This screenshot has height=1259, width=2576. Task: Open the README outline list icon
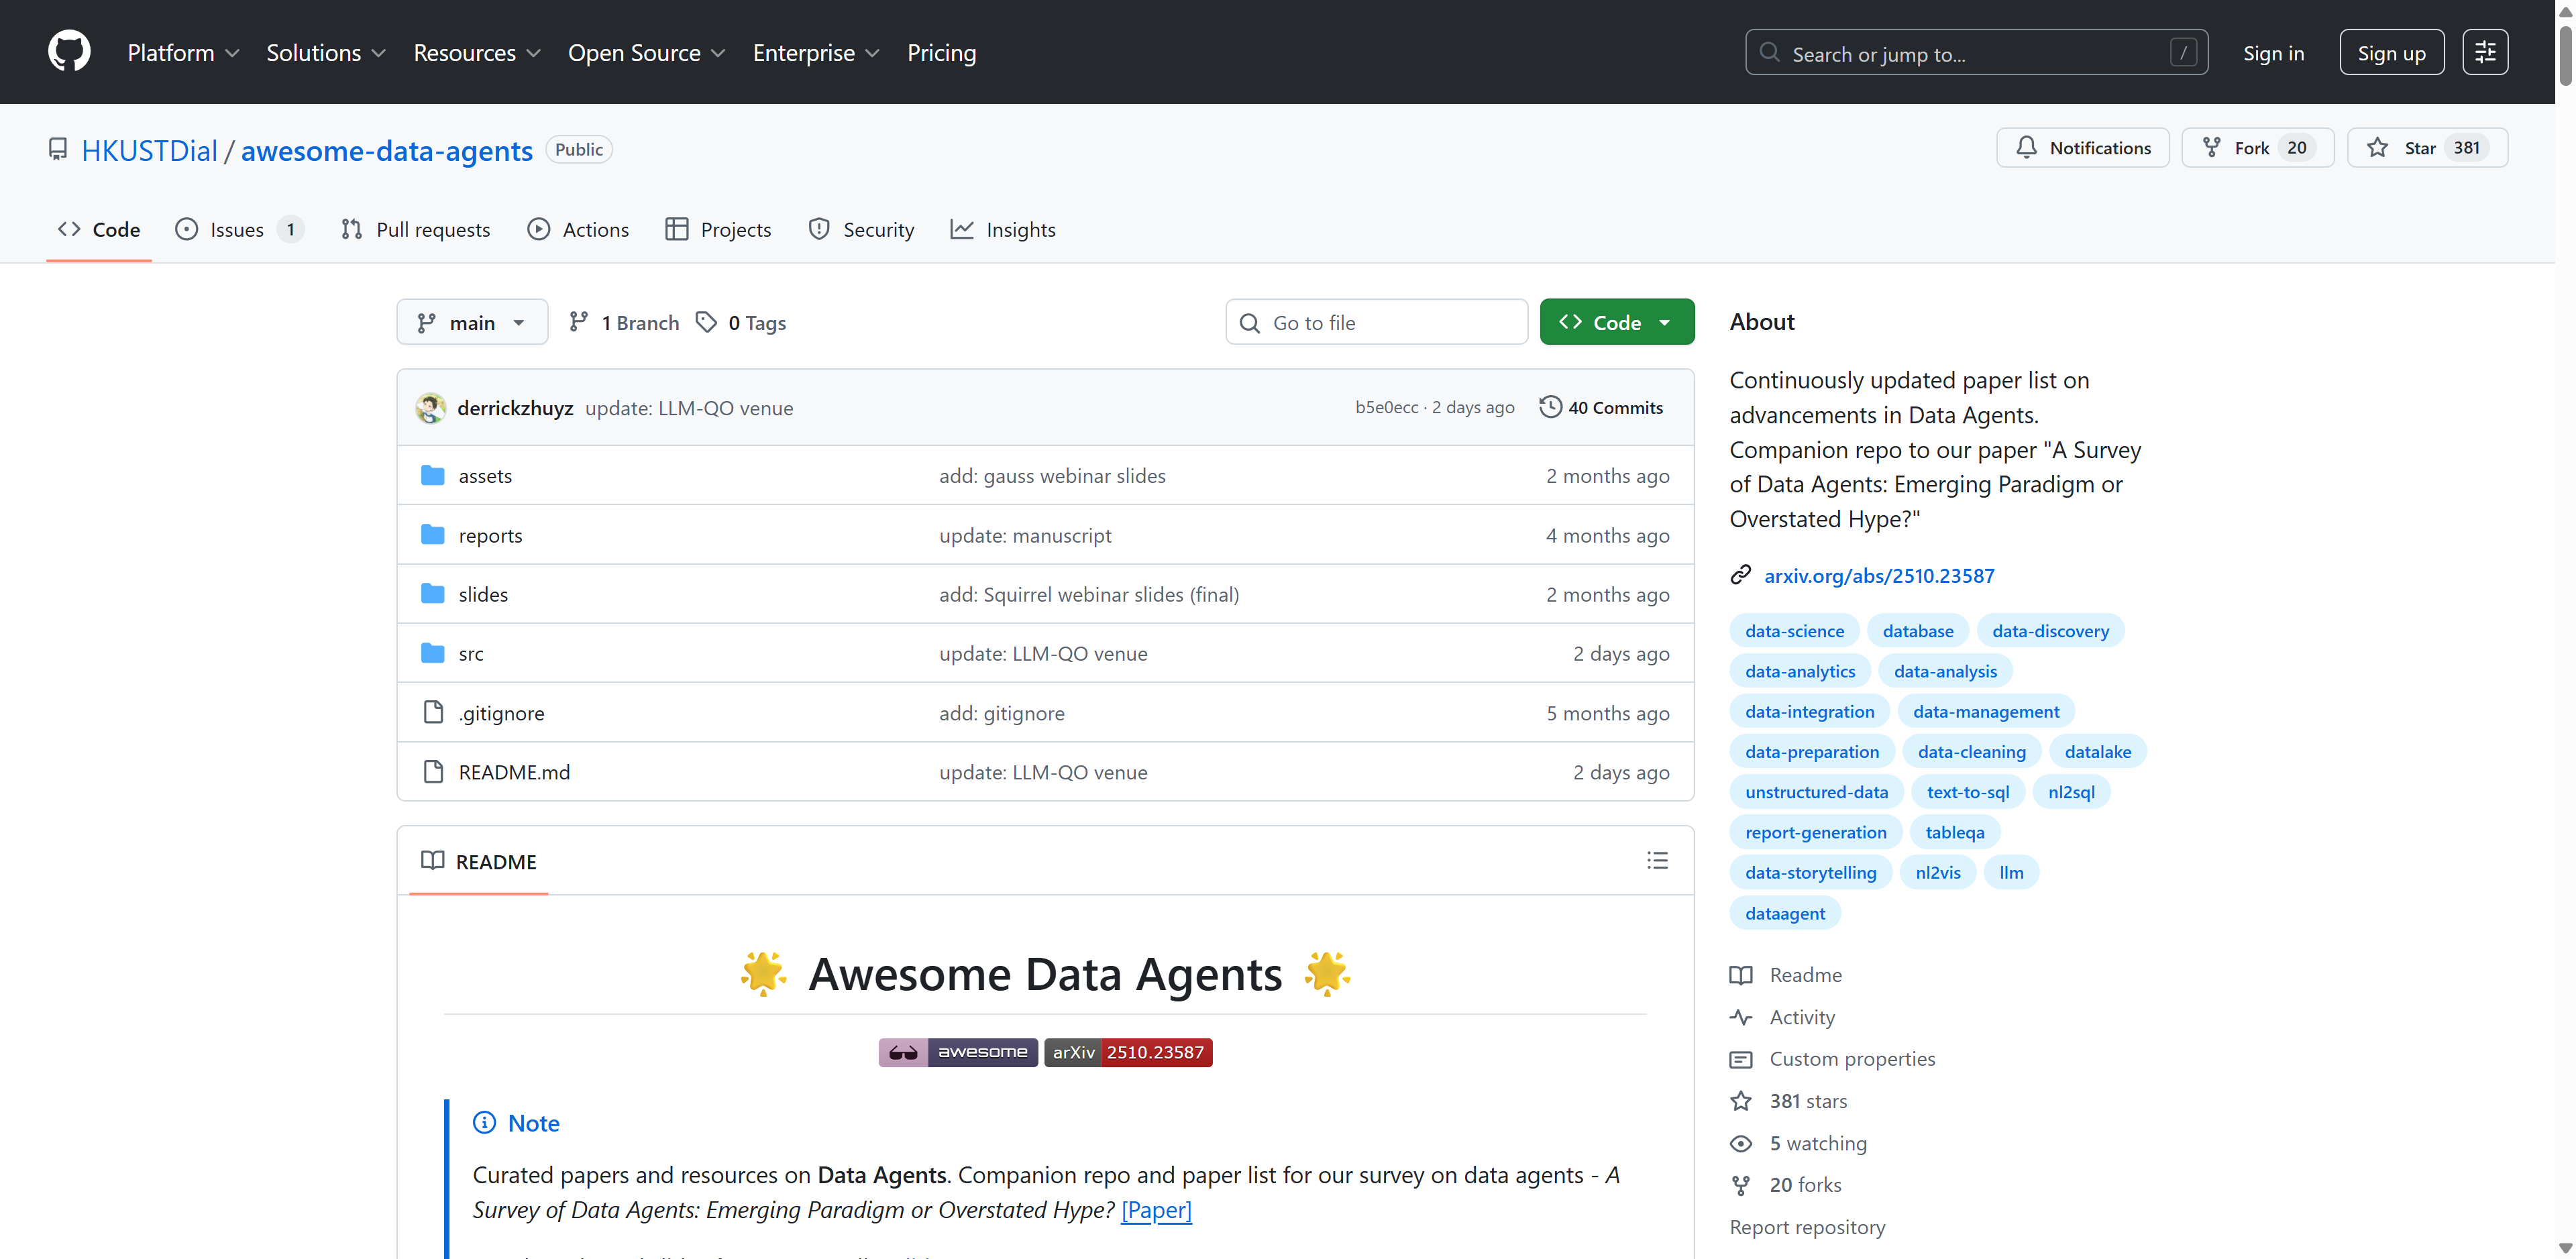click(1657, 860)
